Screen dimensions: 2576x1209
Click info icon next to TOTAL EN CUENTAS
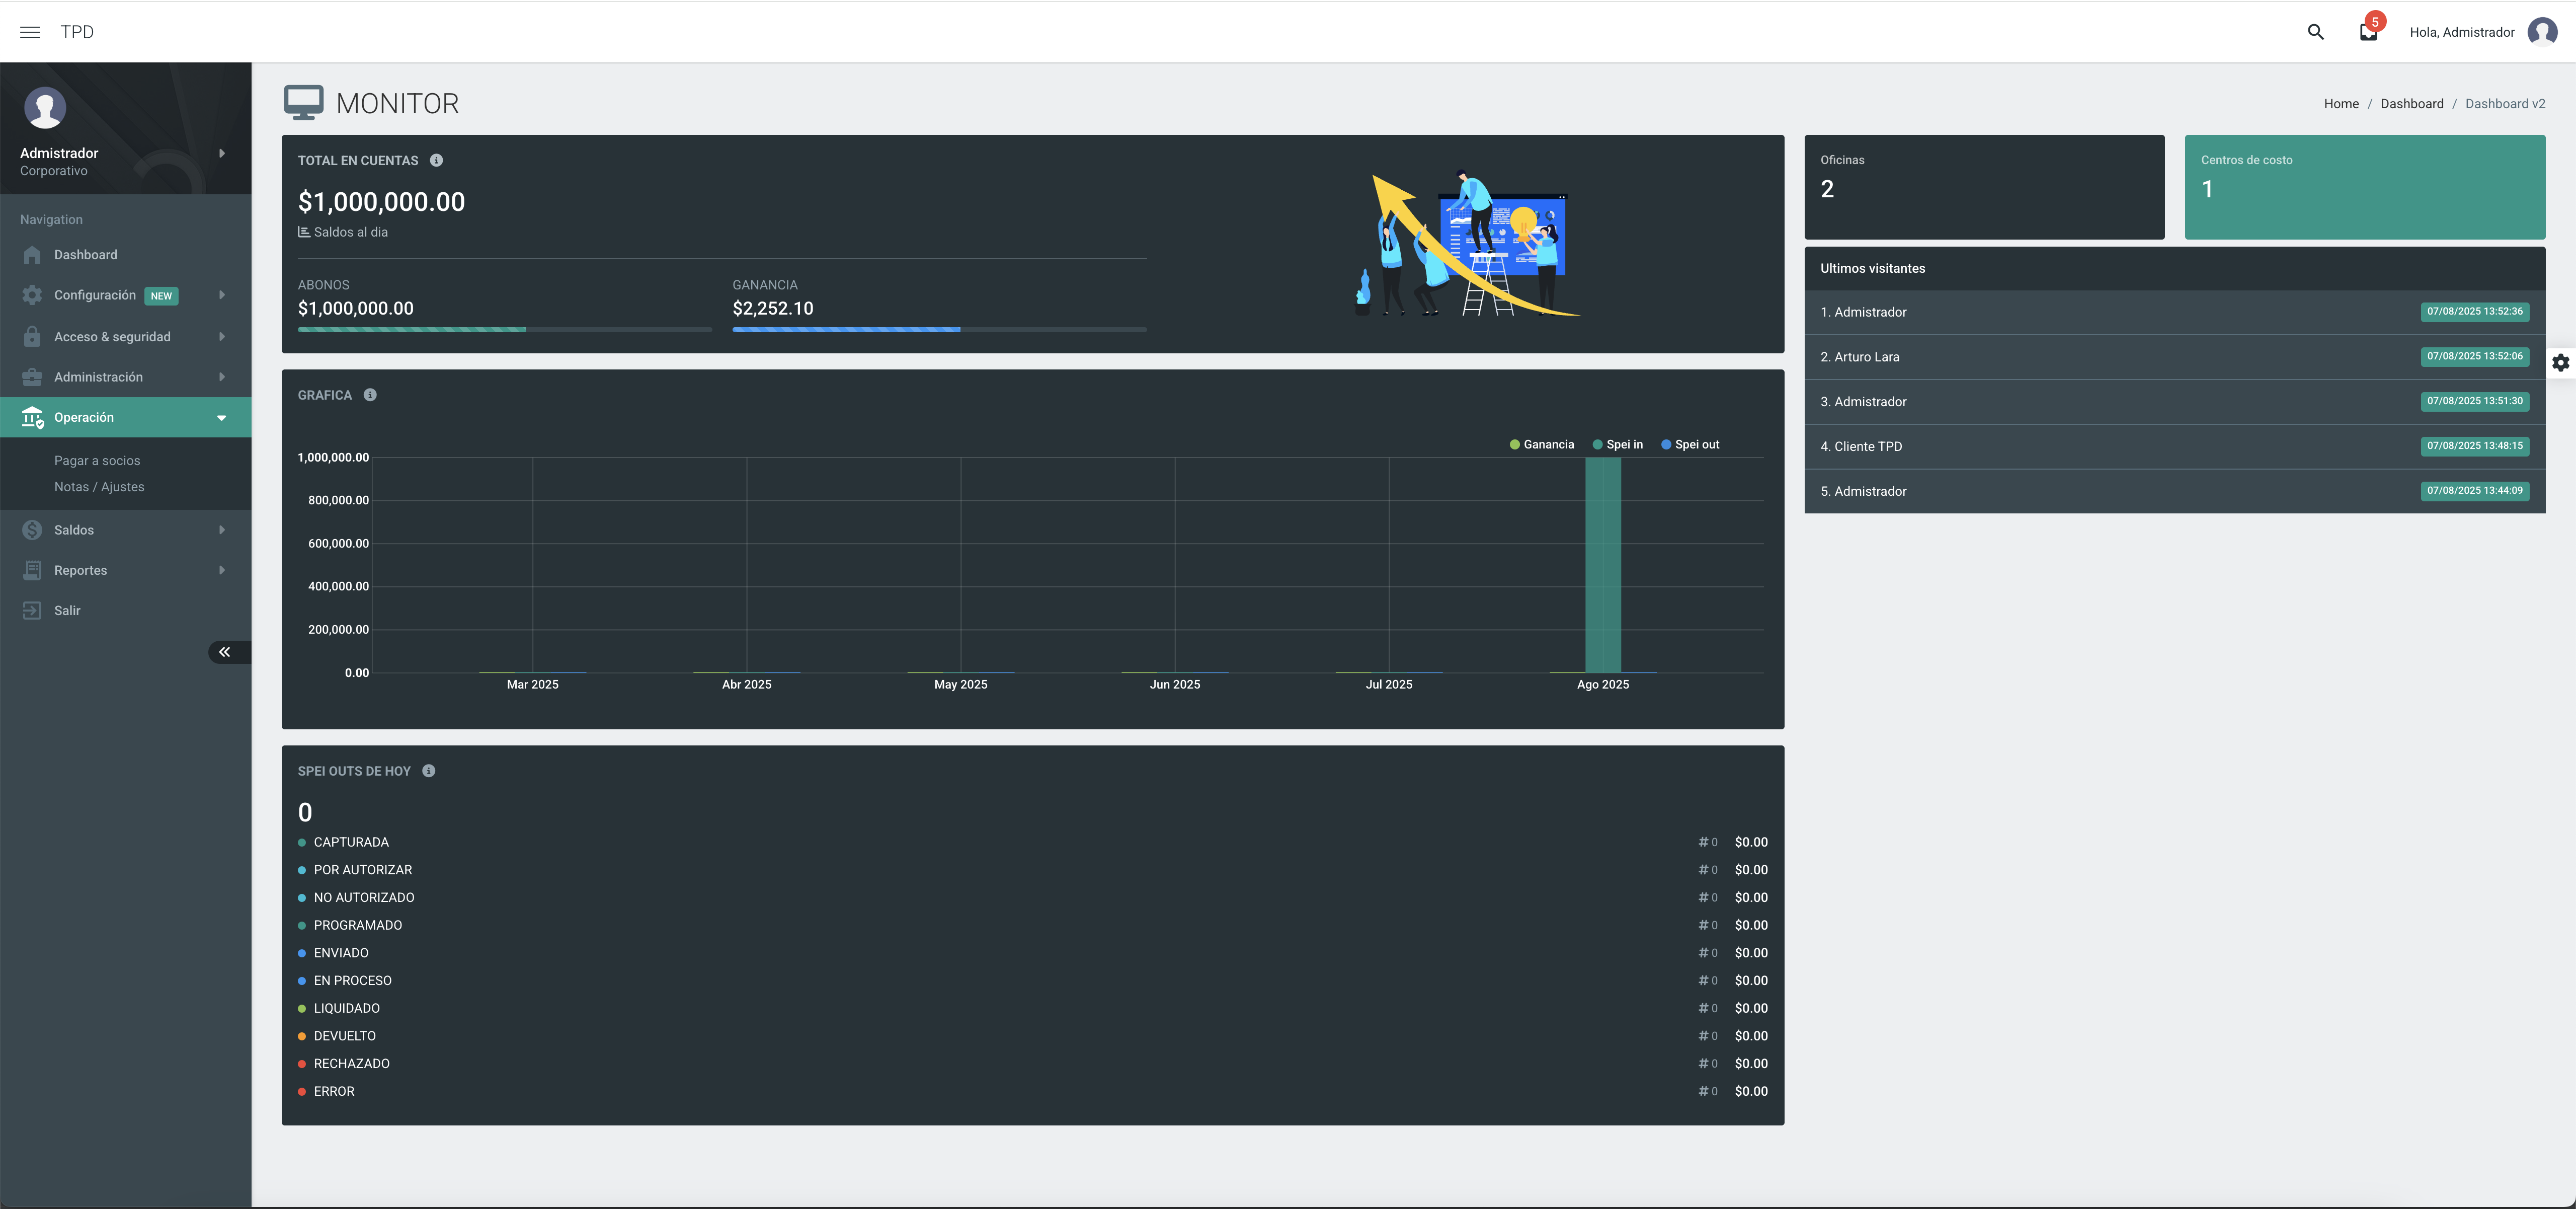(x=436, y=160)
